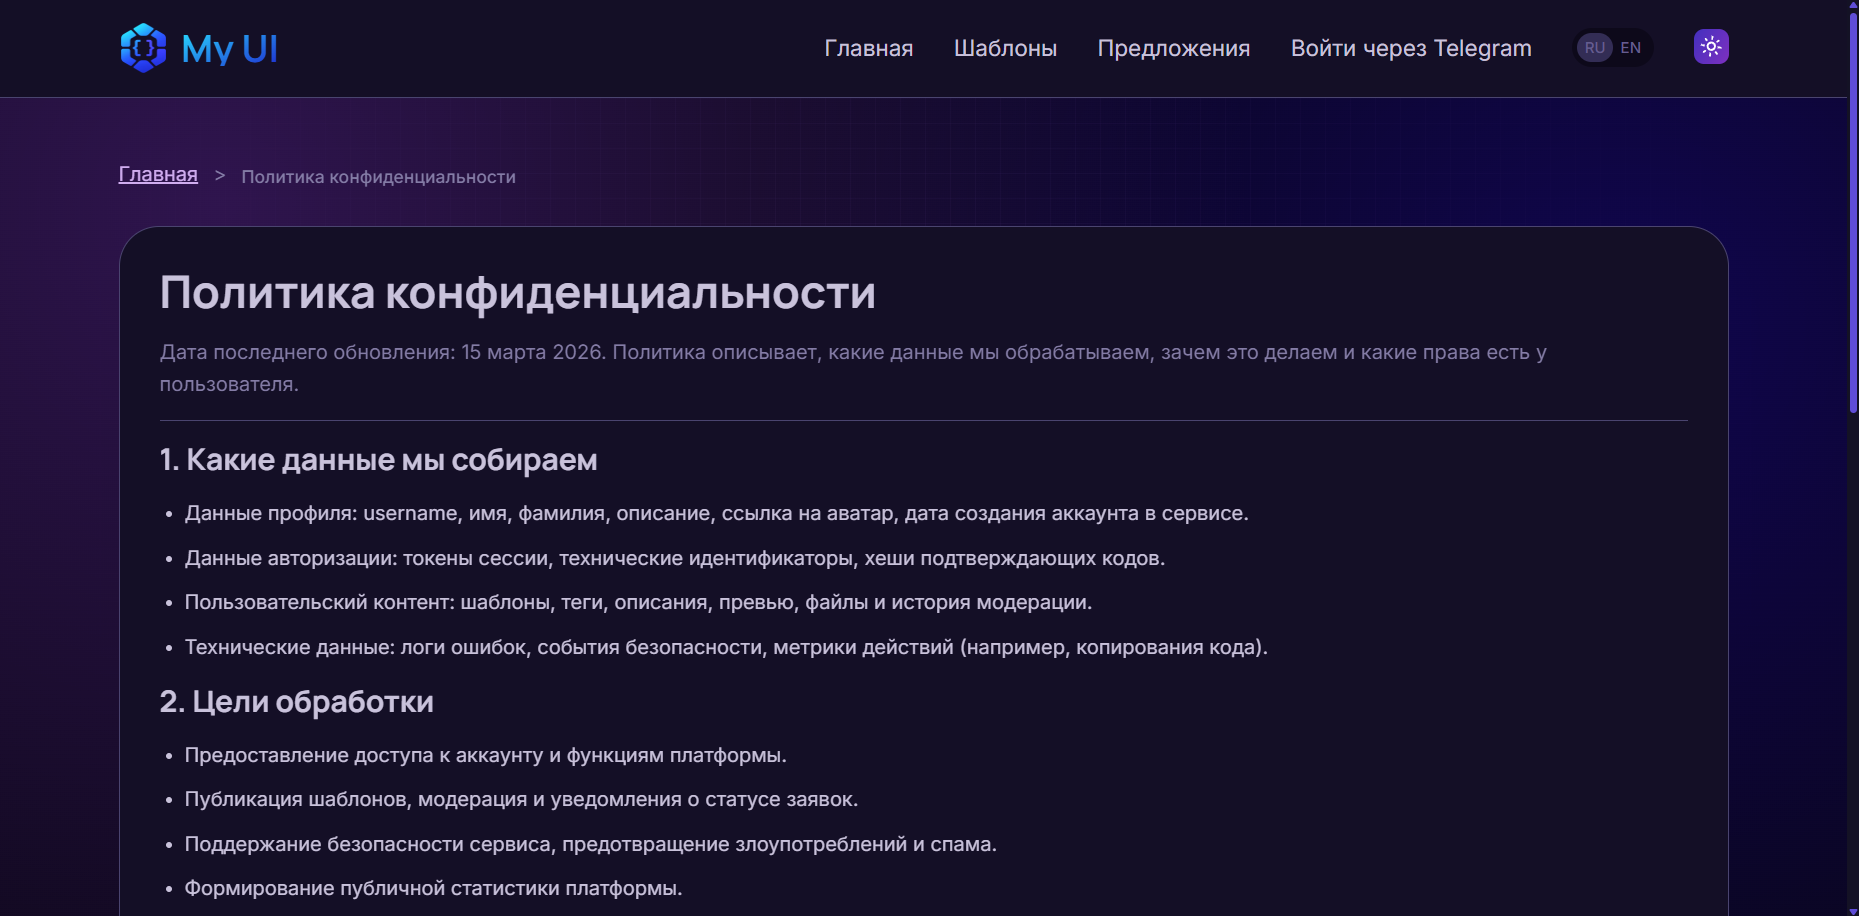Image resolution: width=1859 pixels, height=916 pixels.
Task: Click the page title Политика конфиденциальности
Action: click(518, 293)
